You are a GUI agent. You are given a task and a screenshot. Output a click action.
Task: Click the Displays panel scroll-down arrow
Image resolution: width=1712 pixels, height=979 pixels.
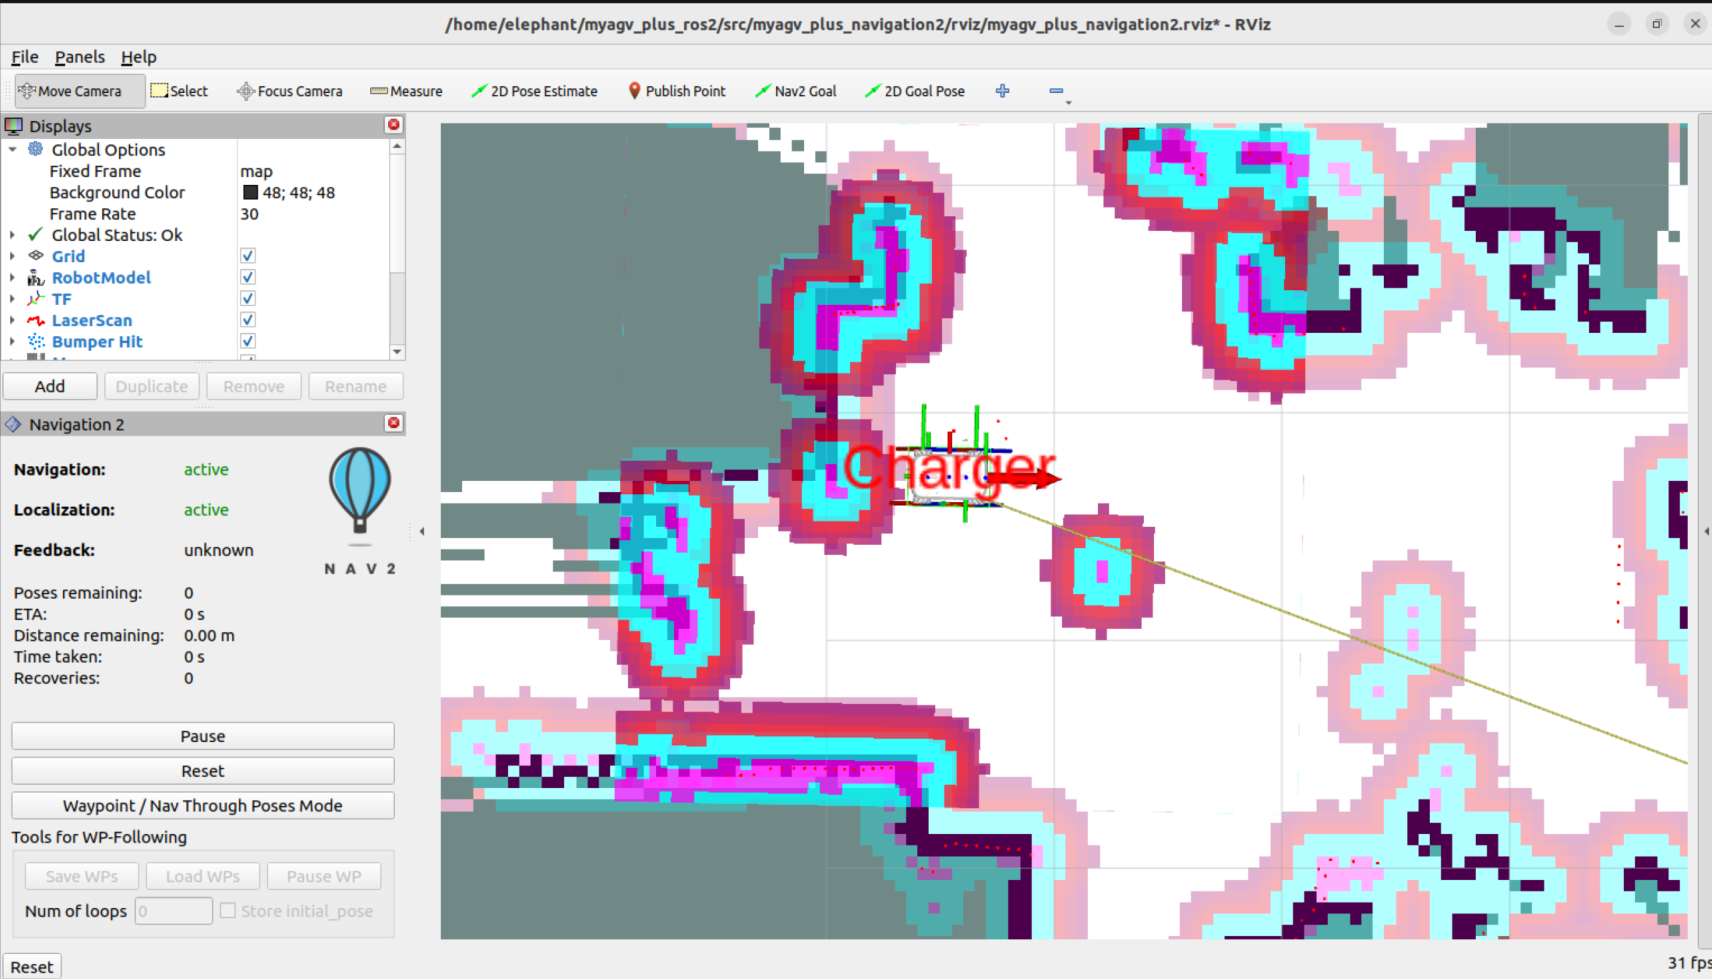[x=397, y=351]
